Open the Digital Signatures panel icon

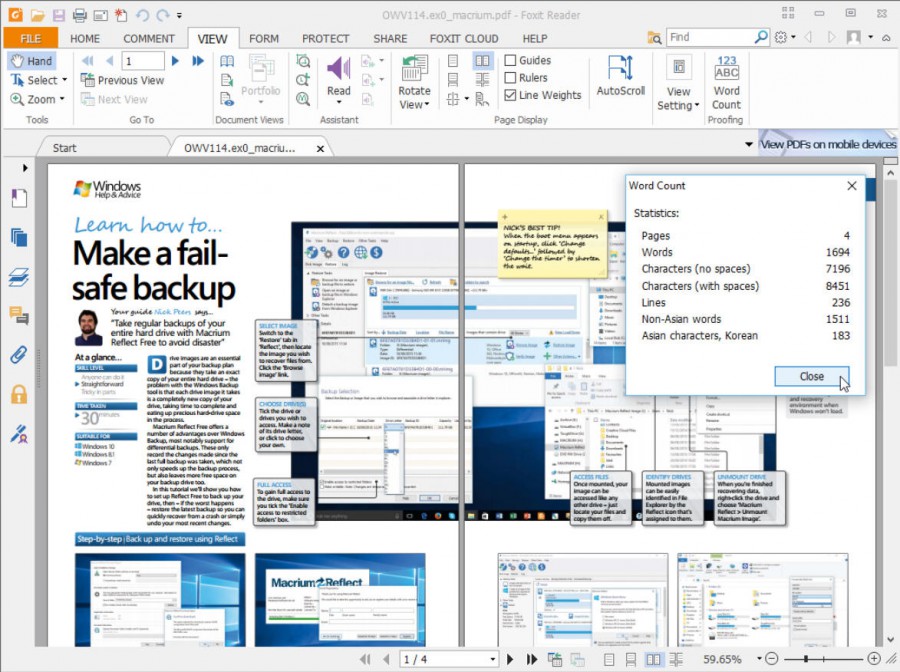pyautogui.click(x=19, y=434)
